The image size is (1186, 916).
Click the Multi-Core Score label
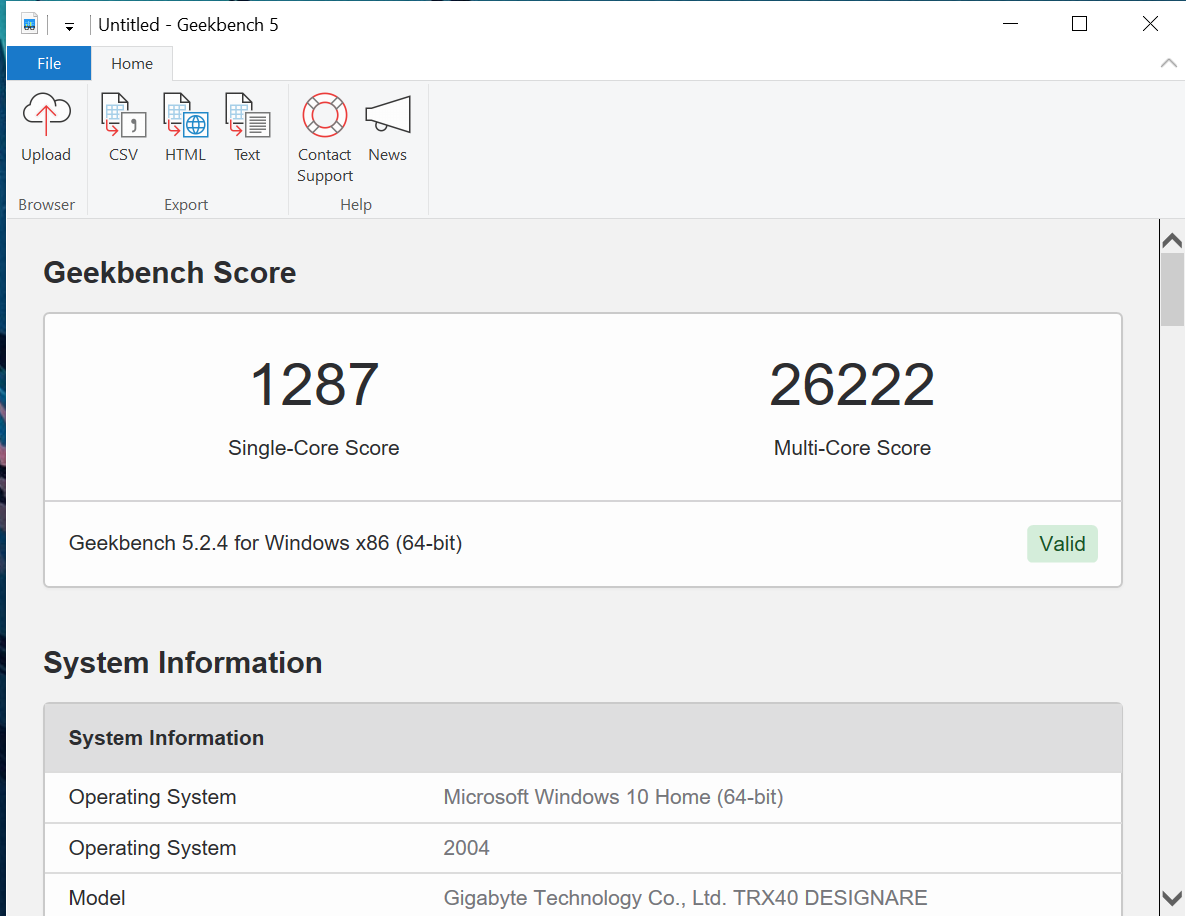pyautogui.click(x=852, y=448)
